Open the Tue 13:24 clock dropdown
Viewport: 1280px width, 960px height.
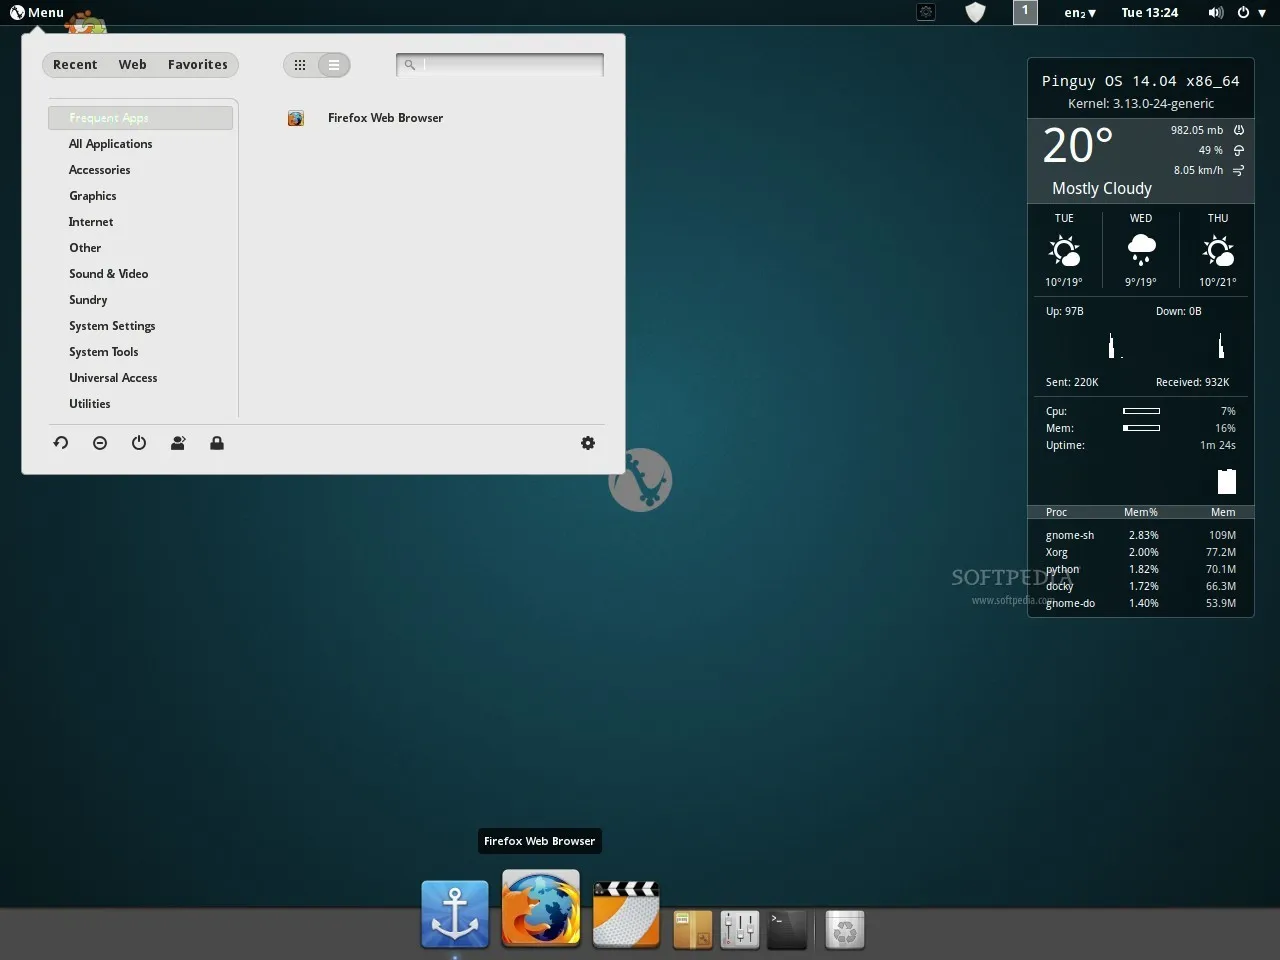tap(1149, 13)
